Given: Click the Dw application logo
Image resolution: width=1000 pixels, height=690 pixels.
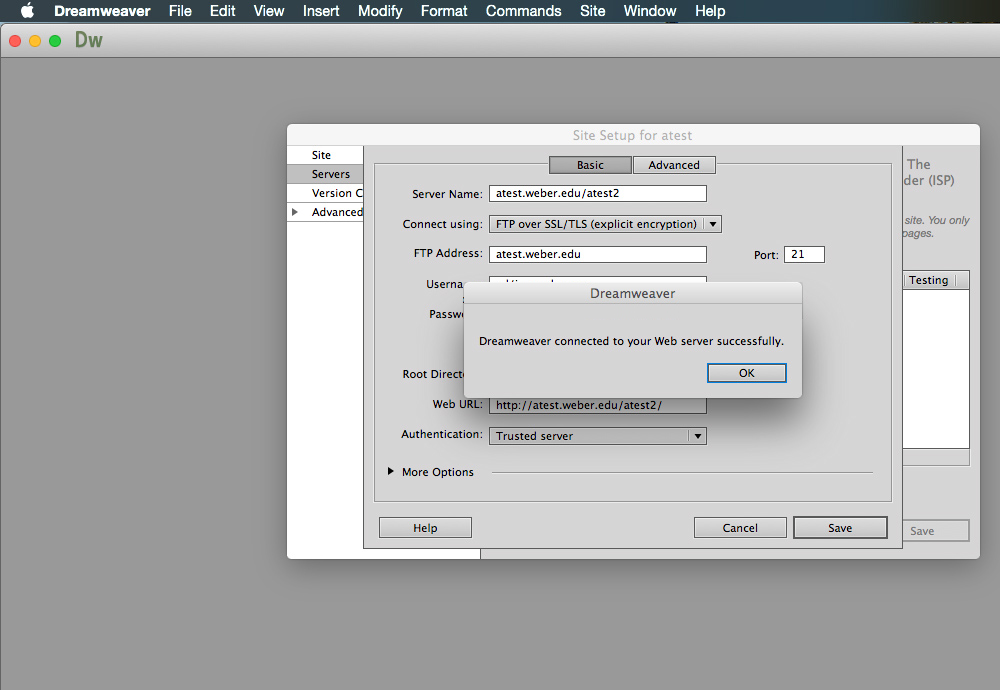Looking at the screenshot, I should click(89, 41).
